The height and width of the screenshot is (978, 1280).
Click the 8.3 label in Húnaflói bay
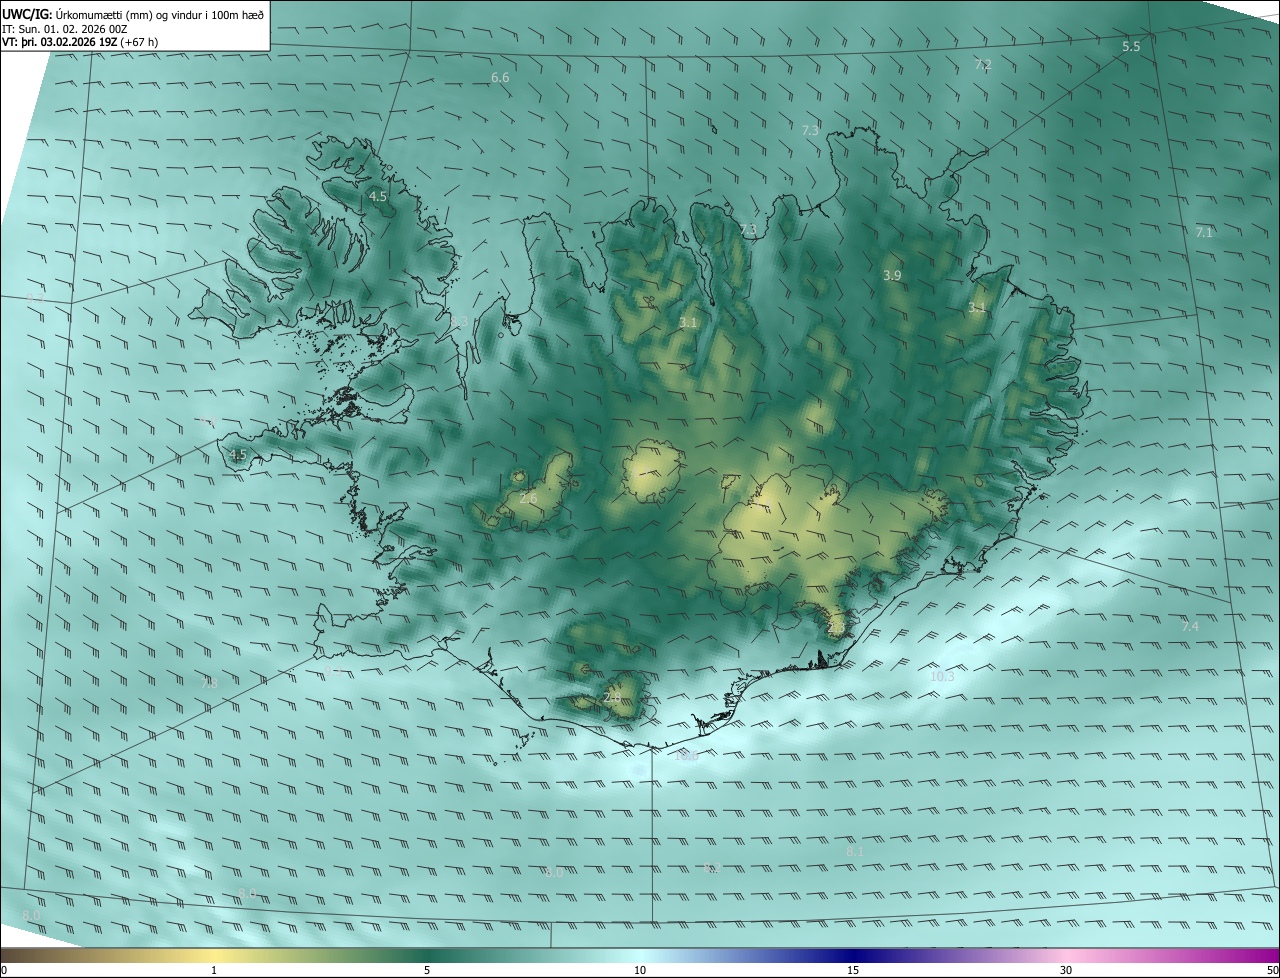click(459, 321)
